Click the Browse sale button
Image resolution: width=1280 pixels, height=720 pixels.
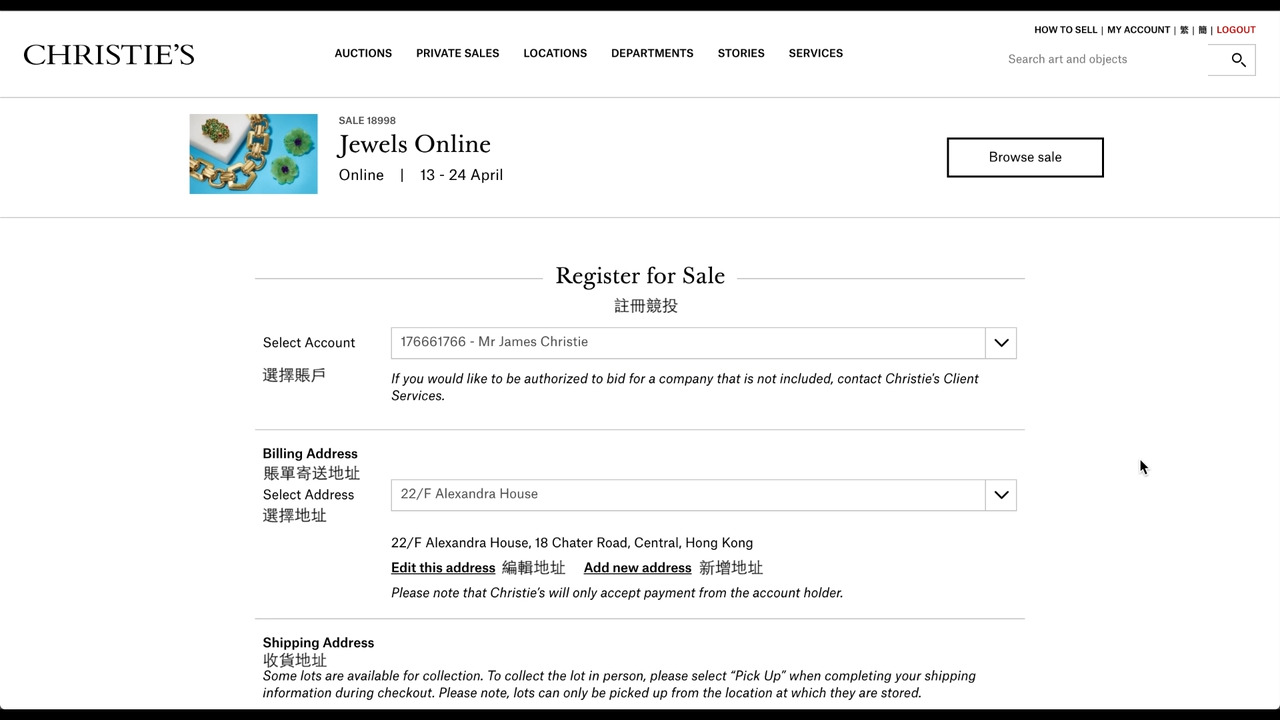(1025, 157)
